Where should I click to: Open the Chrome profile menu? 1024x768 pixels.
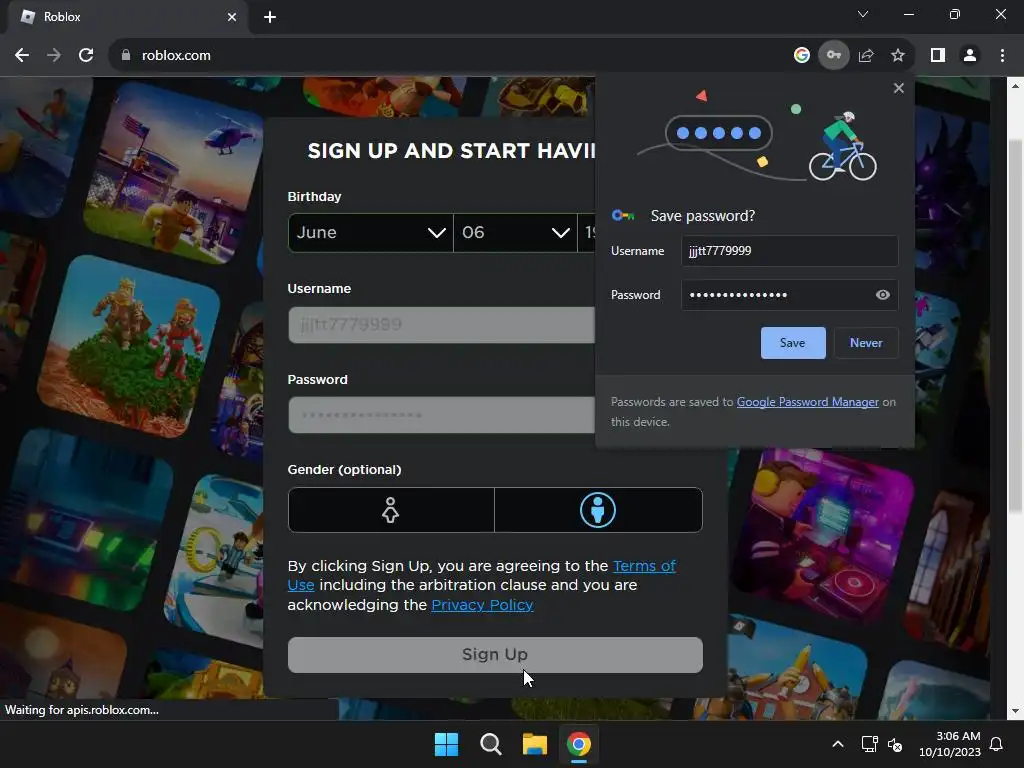pos(970,56)
